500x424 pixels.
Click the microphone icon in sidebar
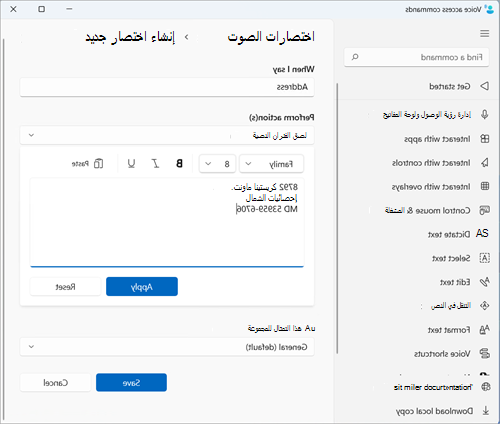coord(484,115)
